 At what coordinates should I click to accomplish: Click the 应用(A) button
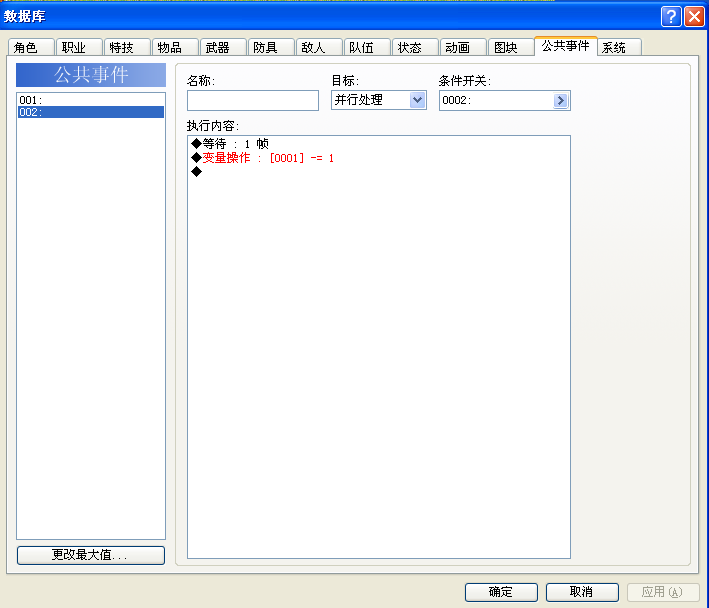pos(663,592)
